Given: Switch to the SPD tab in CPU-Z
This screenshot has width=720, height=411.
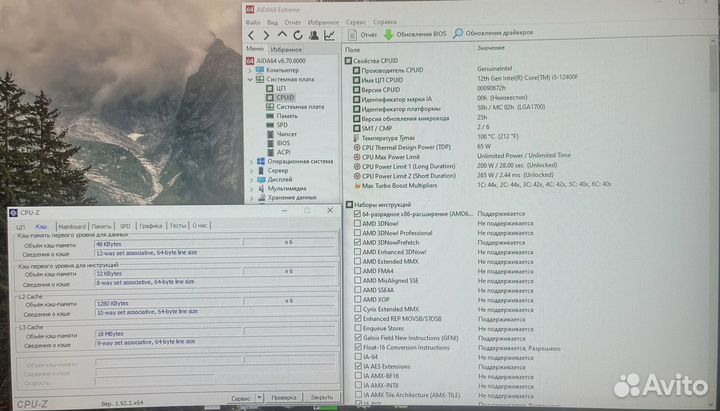Looking at the screenshot, I should click(125, 226).
